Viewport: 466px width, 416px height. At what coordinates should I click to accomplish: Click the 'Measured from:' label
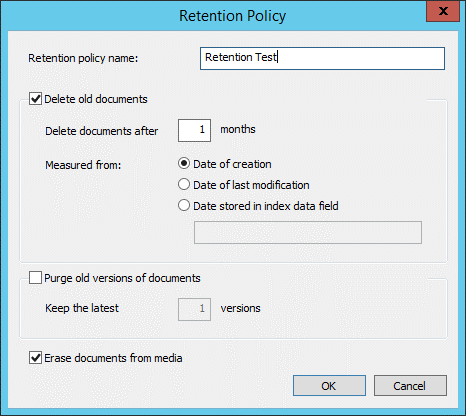click(83, 165)
